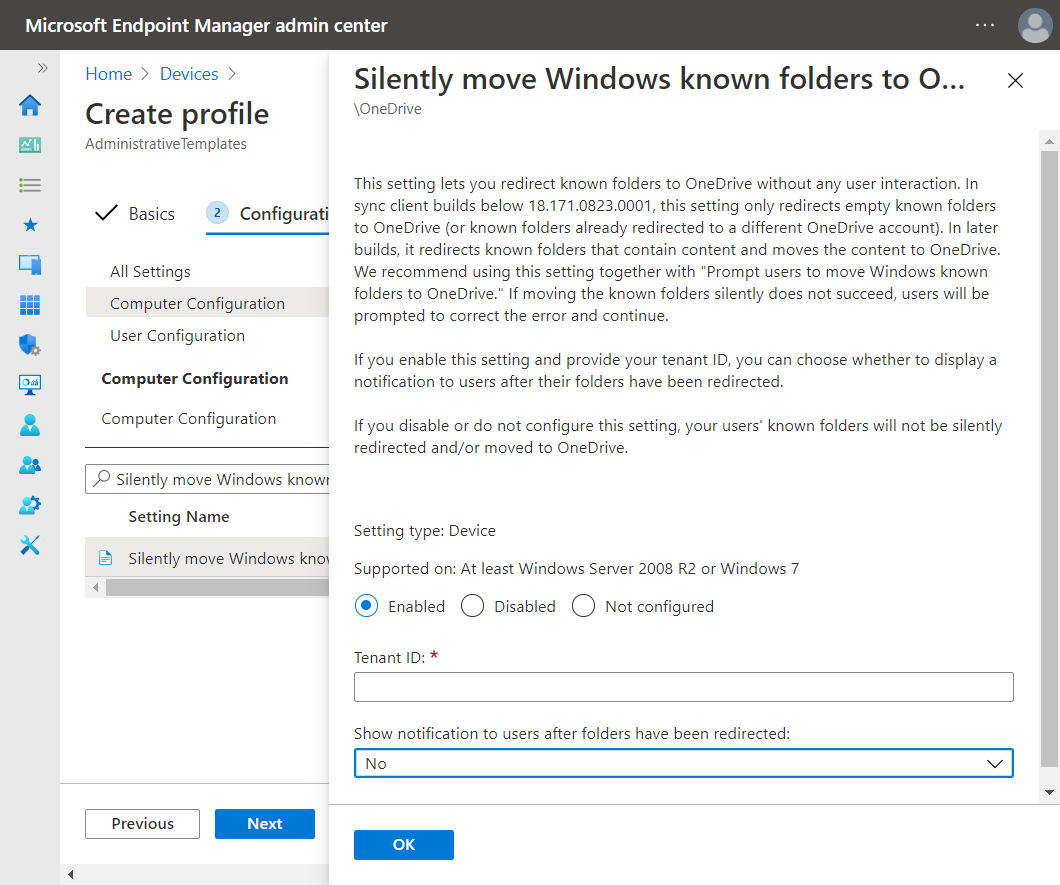The image size is (1060, 885).
Task: Click up arrow of pane vertical scrollbar
Action: (1049, 141)
